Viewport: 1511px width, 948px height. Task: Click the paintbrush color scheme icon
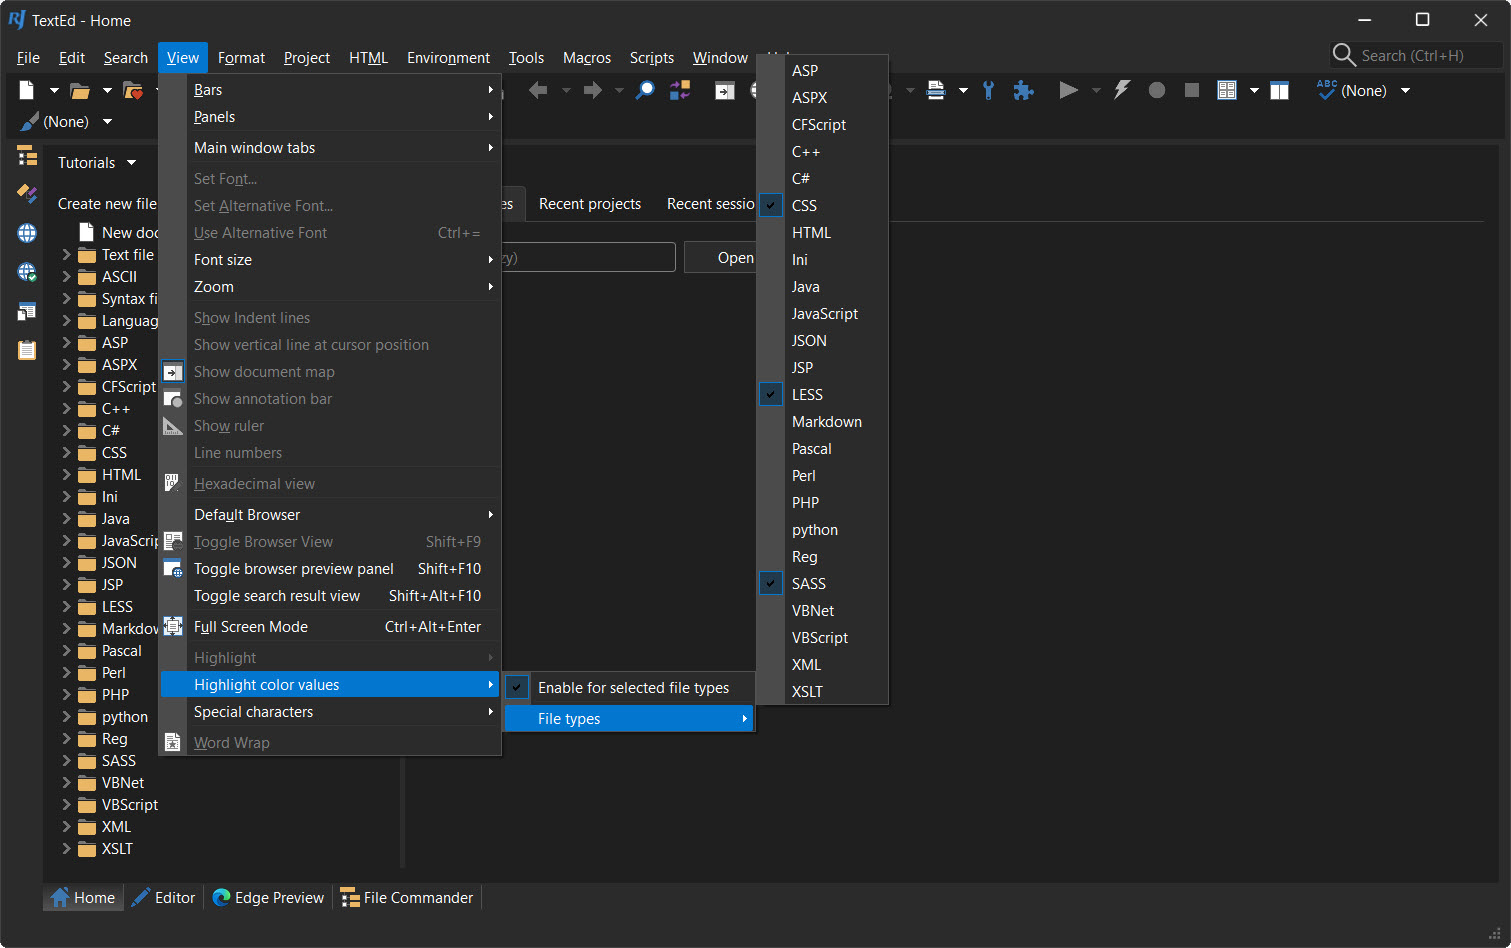(29, 122)
